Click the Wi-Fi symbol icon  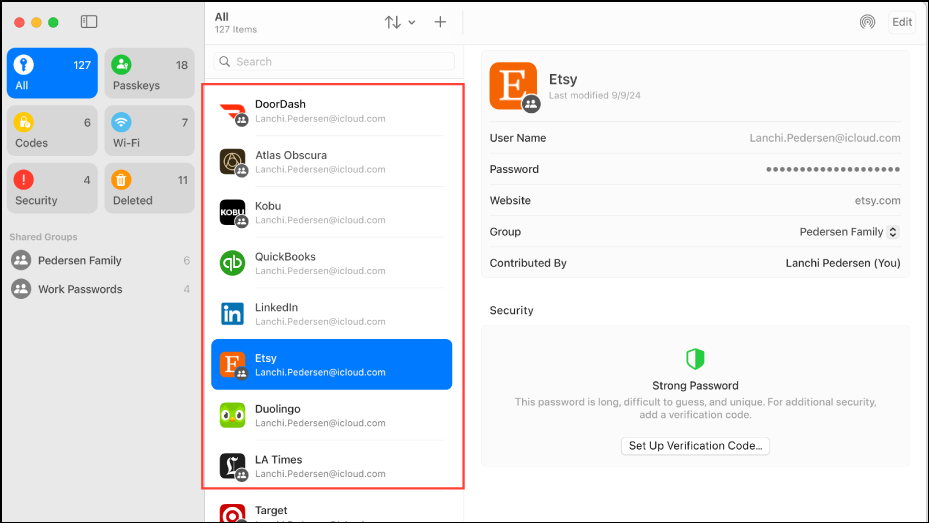click(x=121, y=122)
